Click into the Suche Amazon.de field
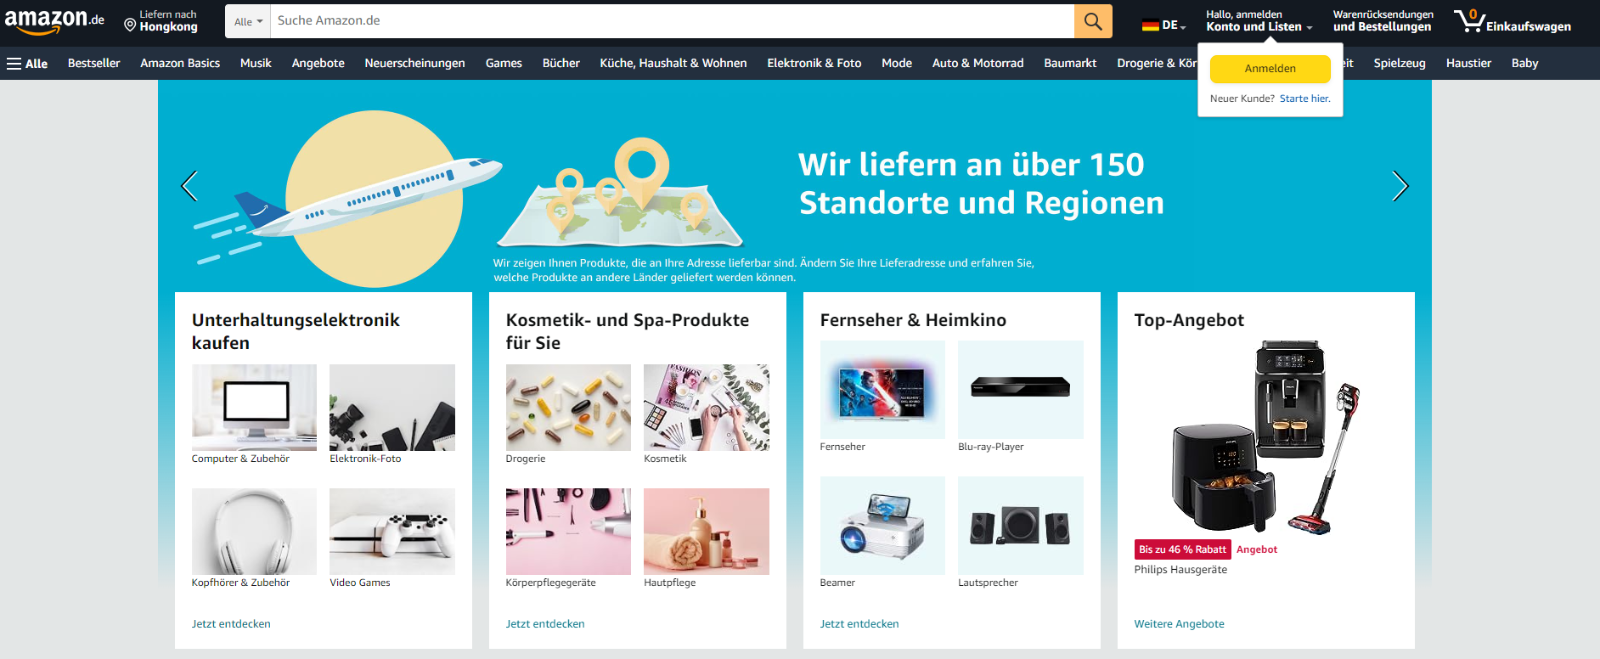The image size is (1600, 659). [x=672, y=21]
